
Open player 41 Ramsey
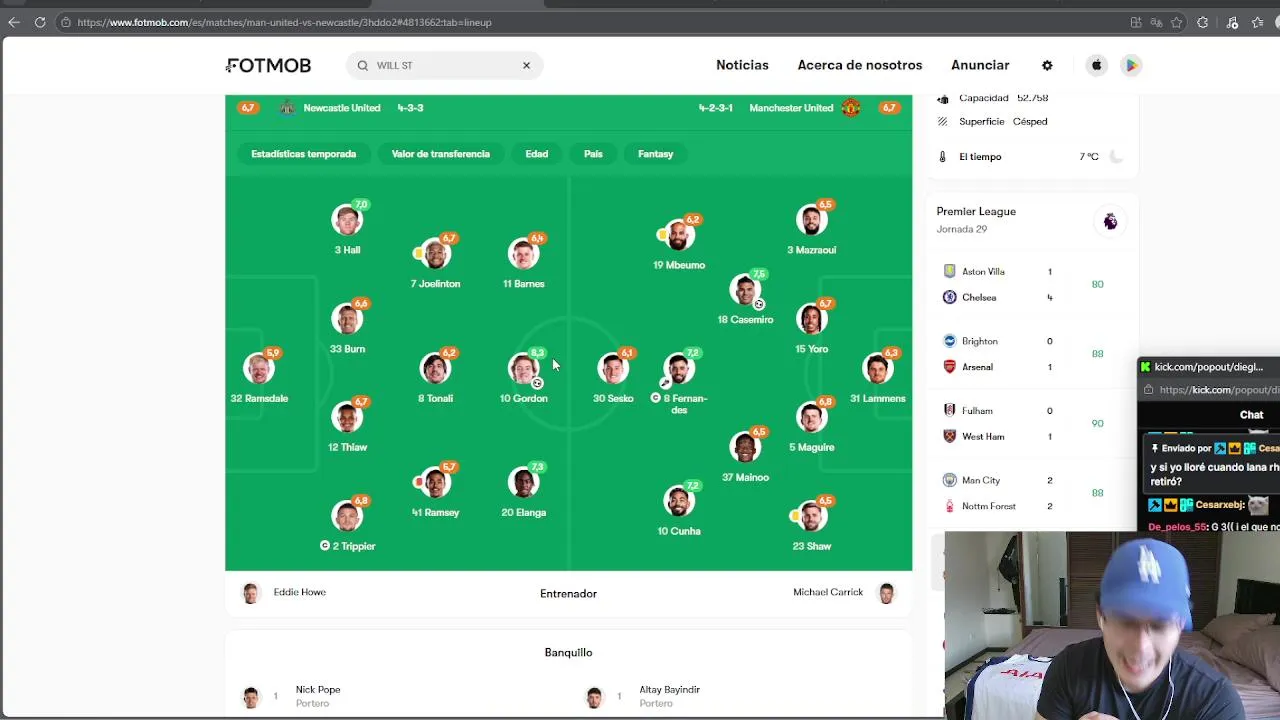tap(435, 490)
